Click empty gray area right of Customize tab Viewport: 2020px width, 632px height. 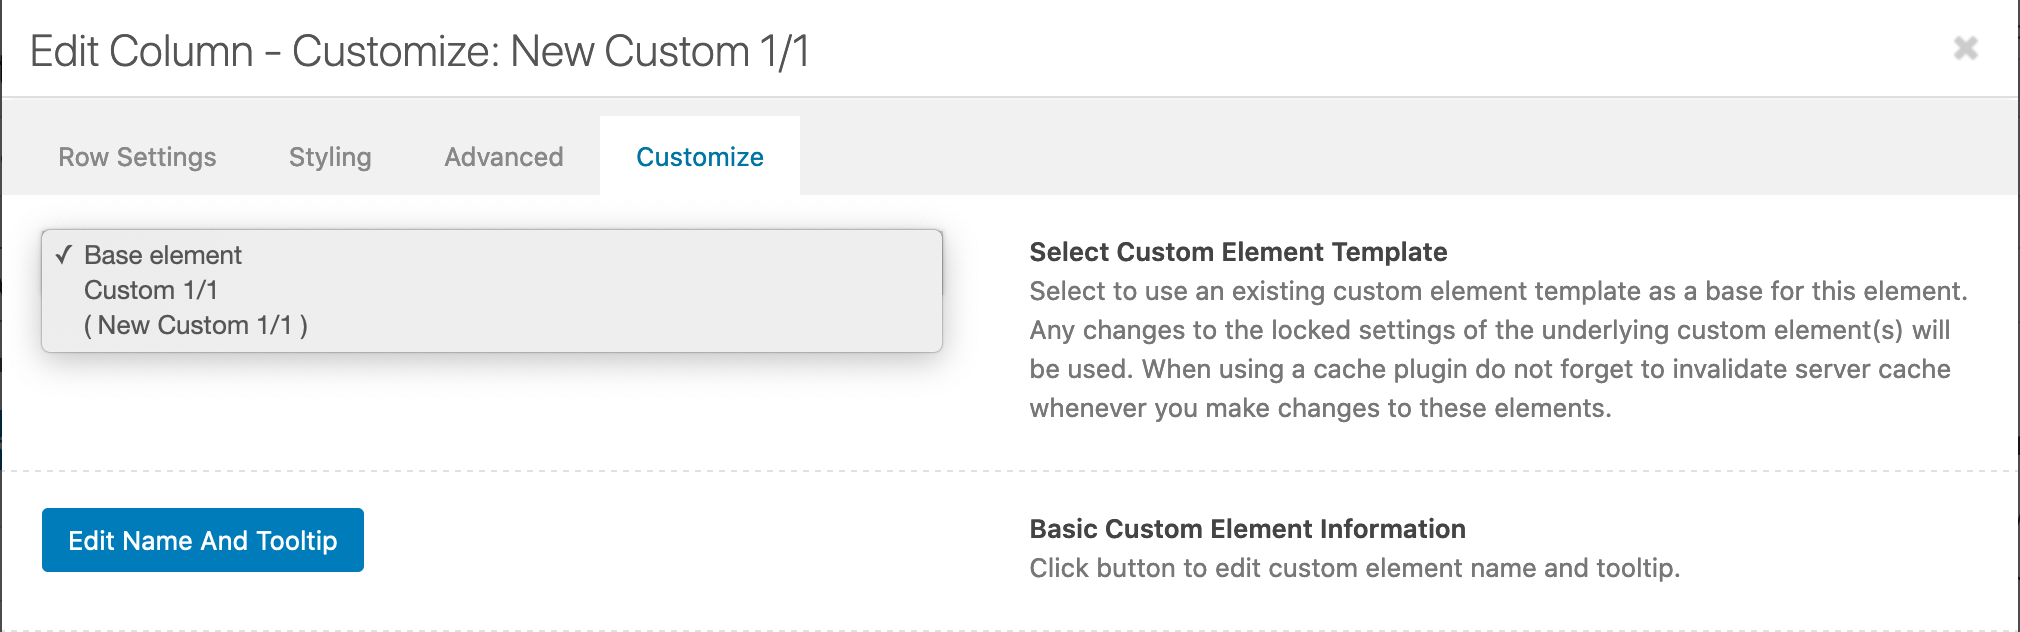click(x=1400, y=155)
